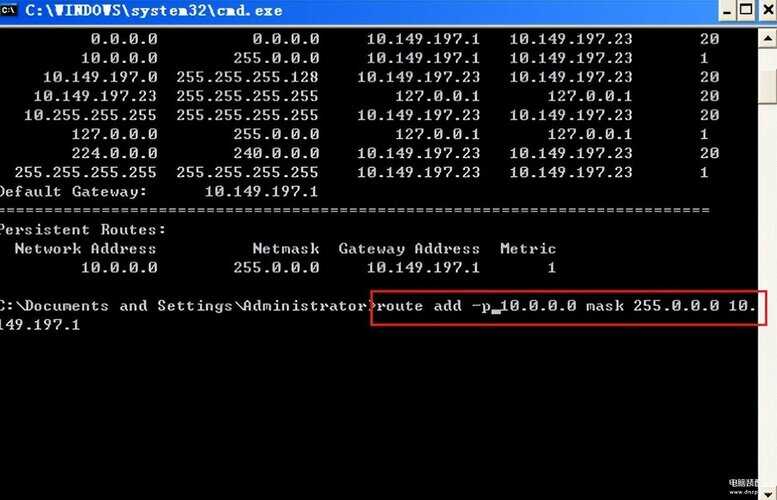Screen dimensions: 777x500
Task: Click 0.0.0.0 destination in the first row
Action: [x=124, y=39]
